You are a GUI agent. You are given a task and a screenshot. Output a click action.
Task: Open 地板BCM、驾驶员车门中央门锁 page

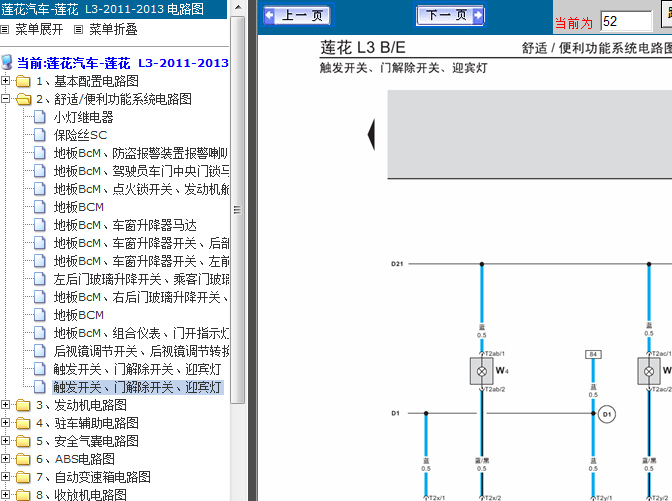click(x=141, y=171)
